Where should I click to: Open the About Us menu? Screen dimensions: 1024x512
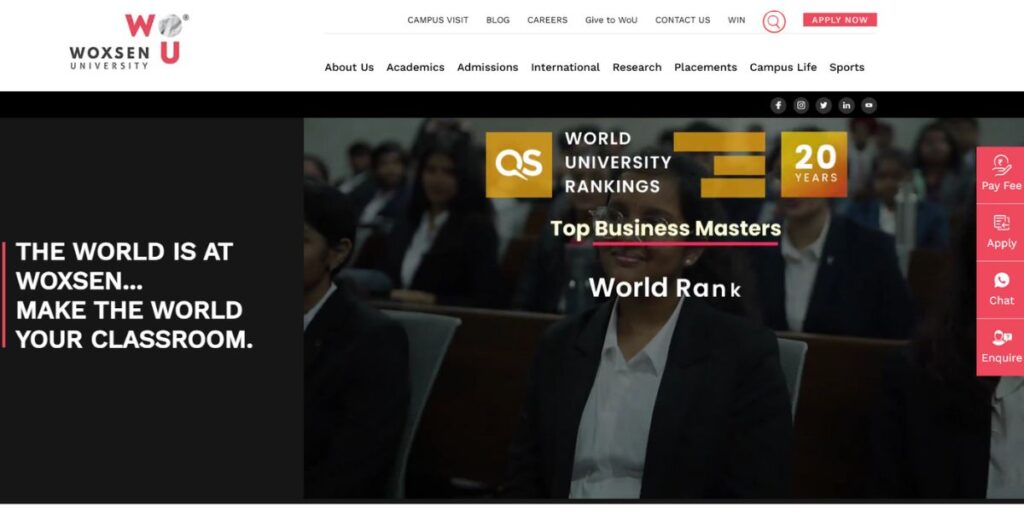pos(349,67)
